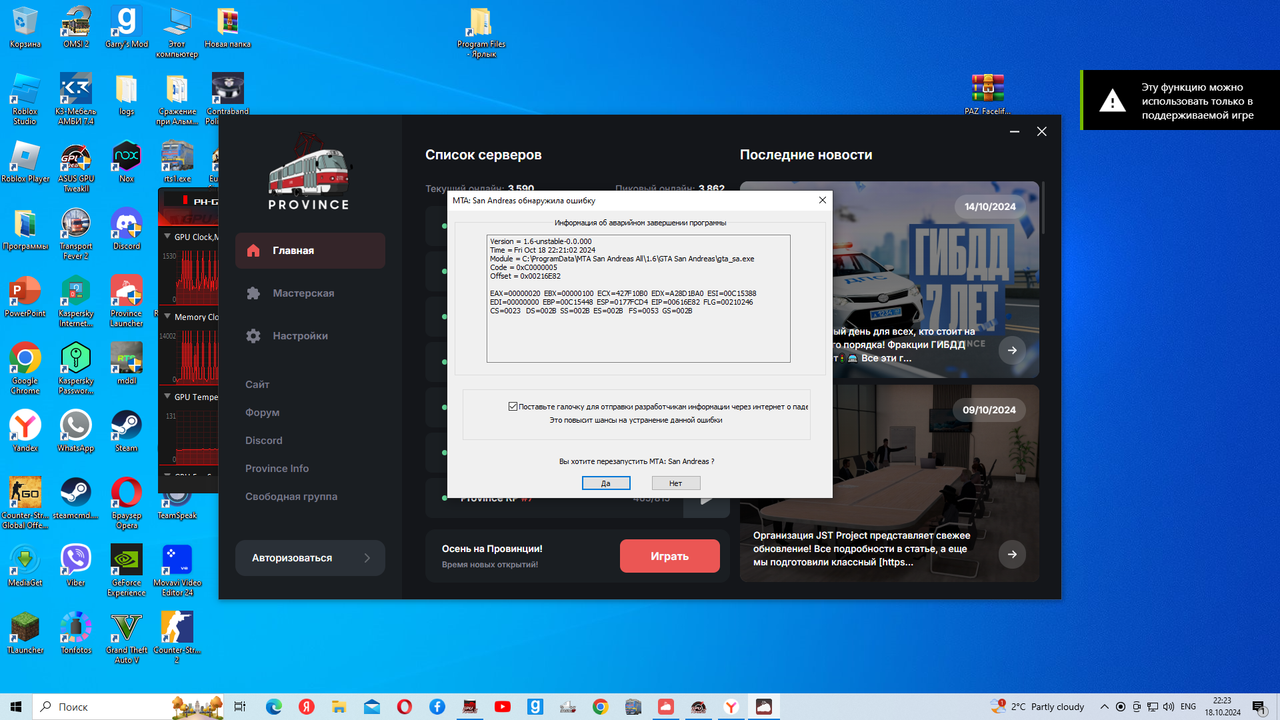Screen dimensions: 1280x720
Task: Select the Браузер Opera desktop icon
Action: [126, 502]
